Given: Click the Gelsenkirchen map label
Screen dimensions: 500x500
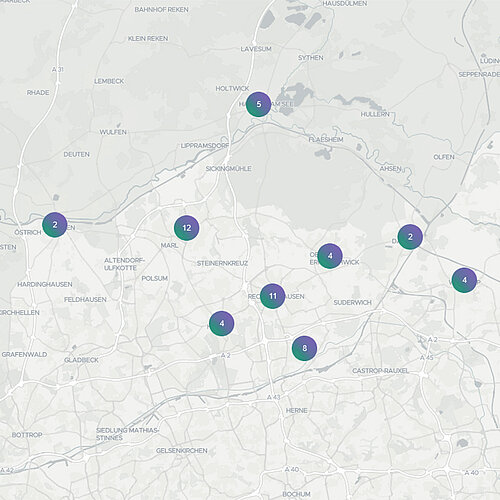Looking at the screenshot, I should click(x=182, y=451).
